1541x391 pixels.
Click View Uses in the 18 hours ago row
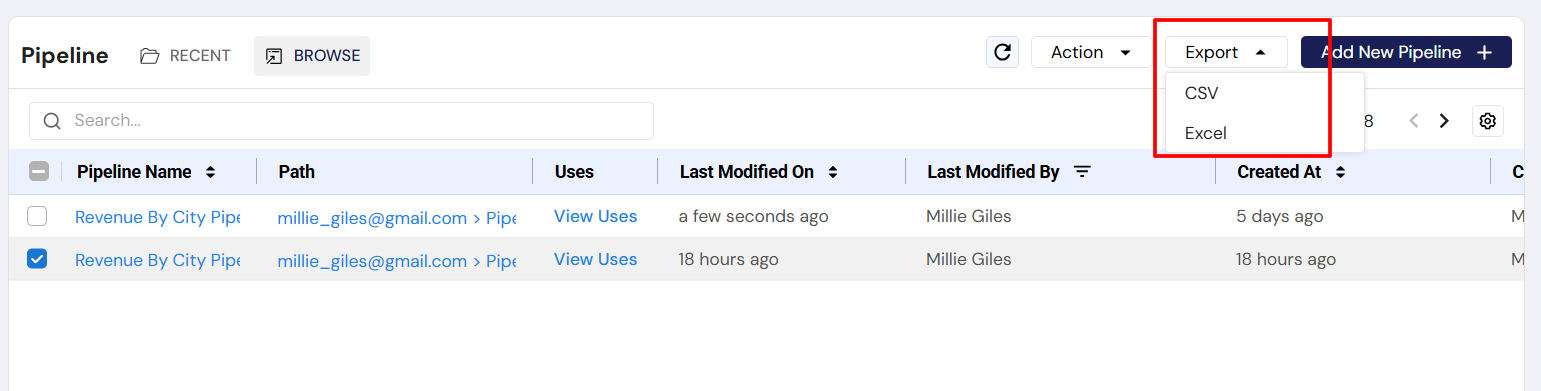point(596,259)
